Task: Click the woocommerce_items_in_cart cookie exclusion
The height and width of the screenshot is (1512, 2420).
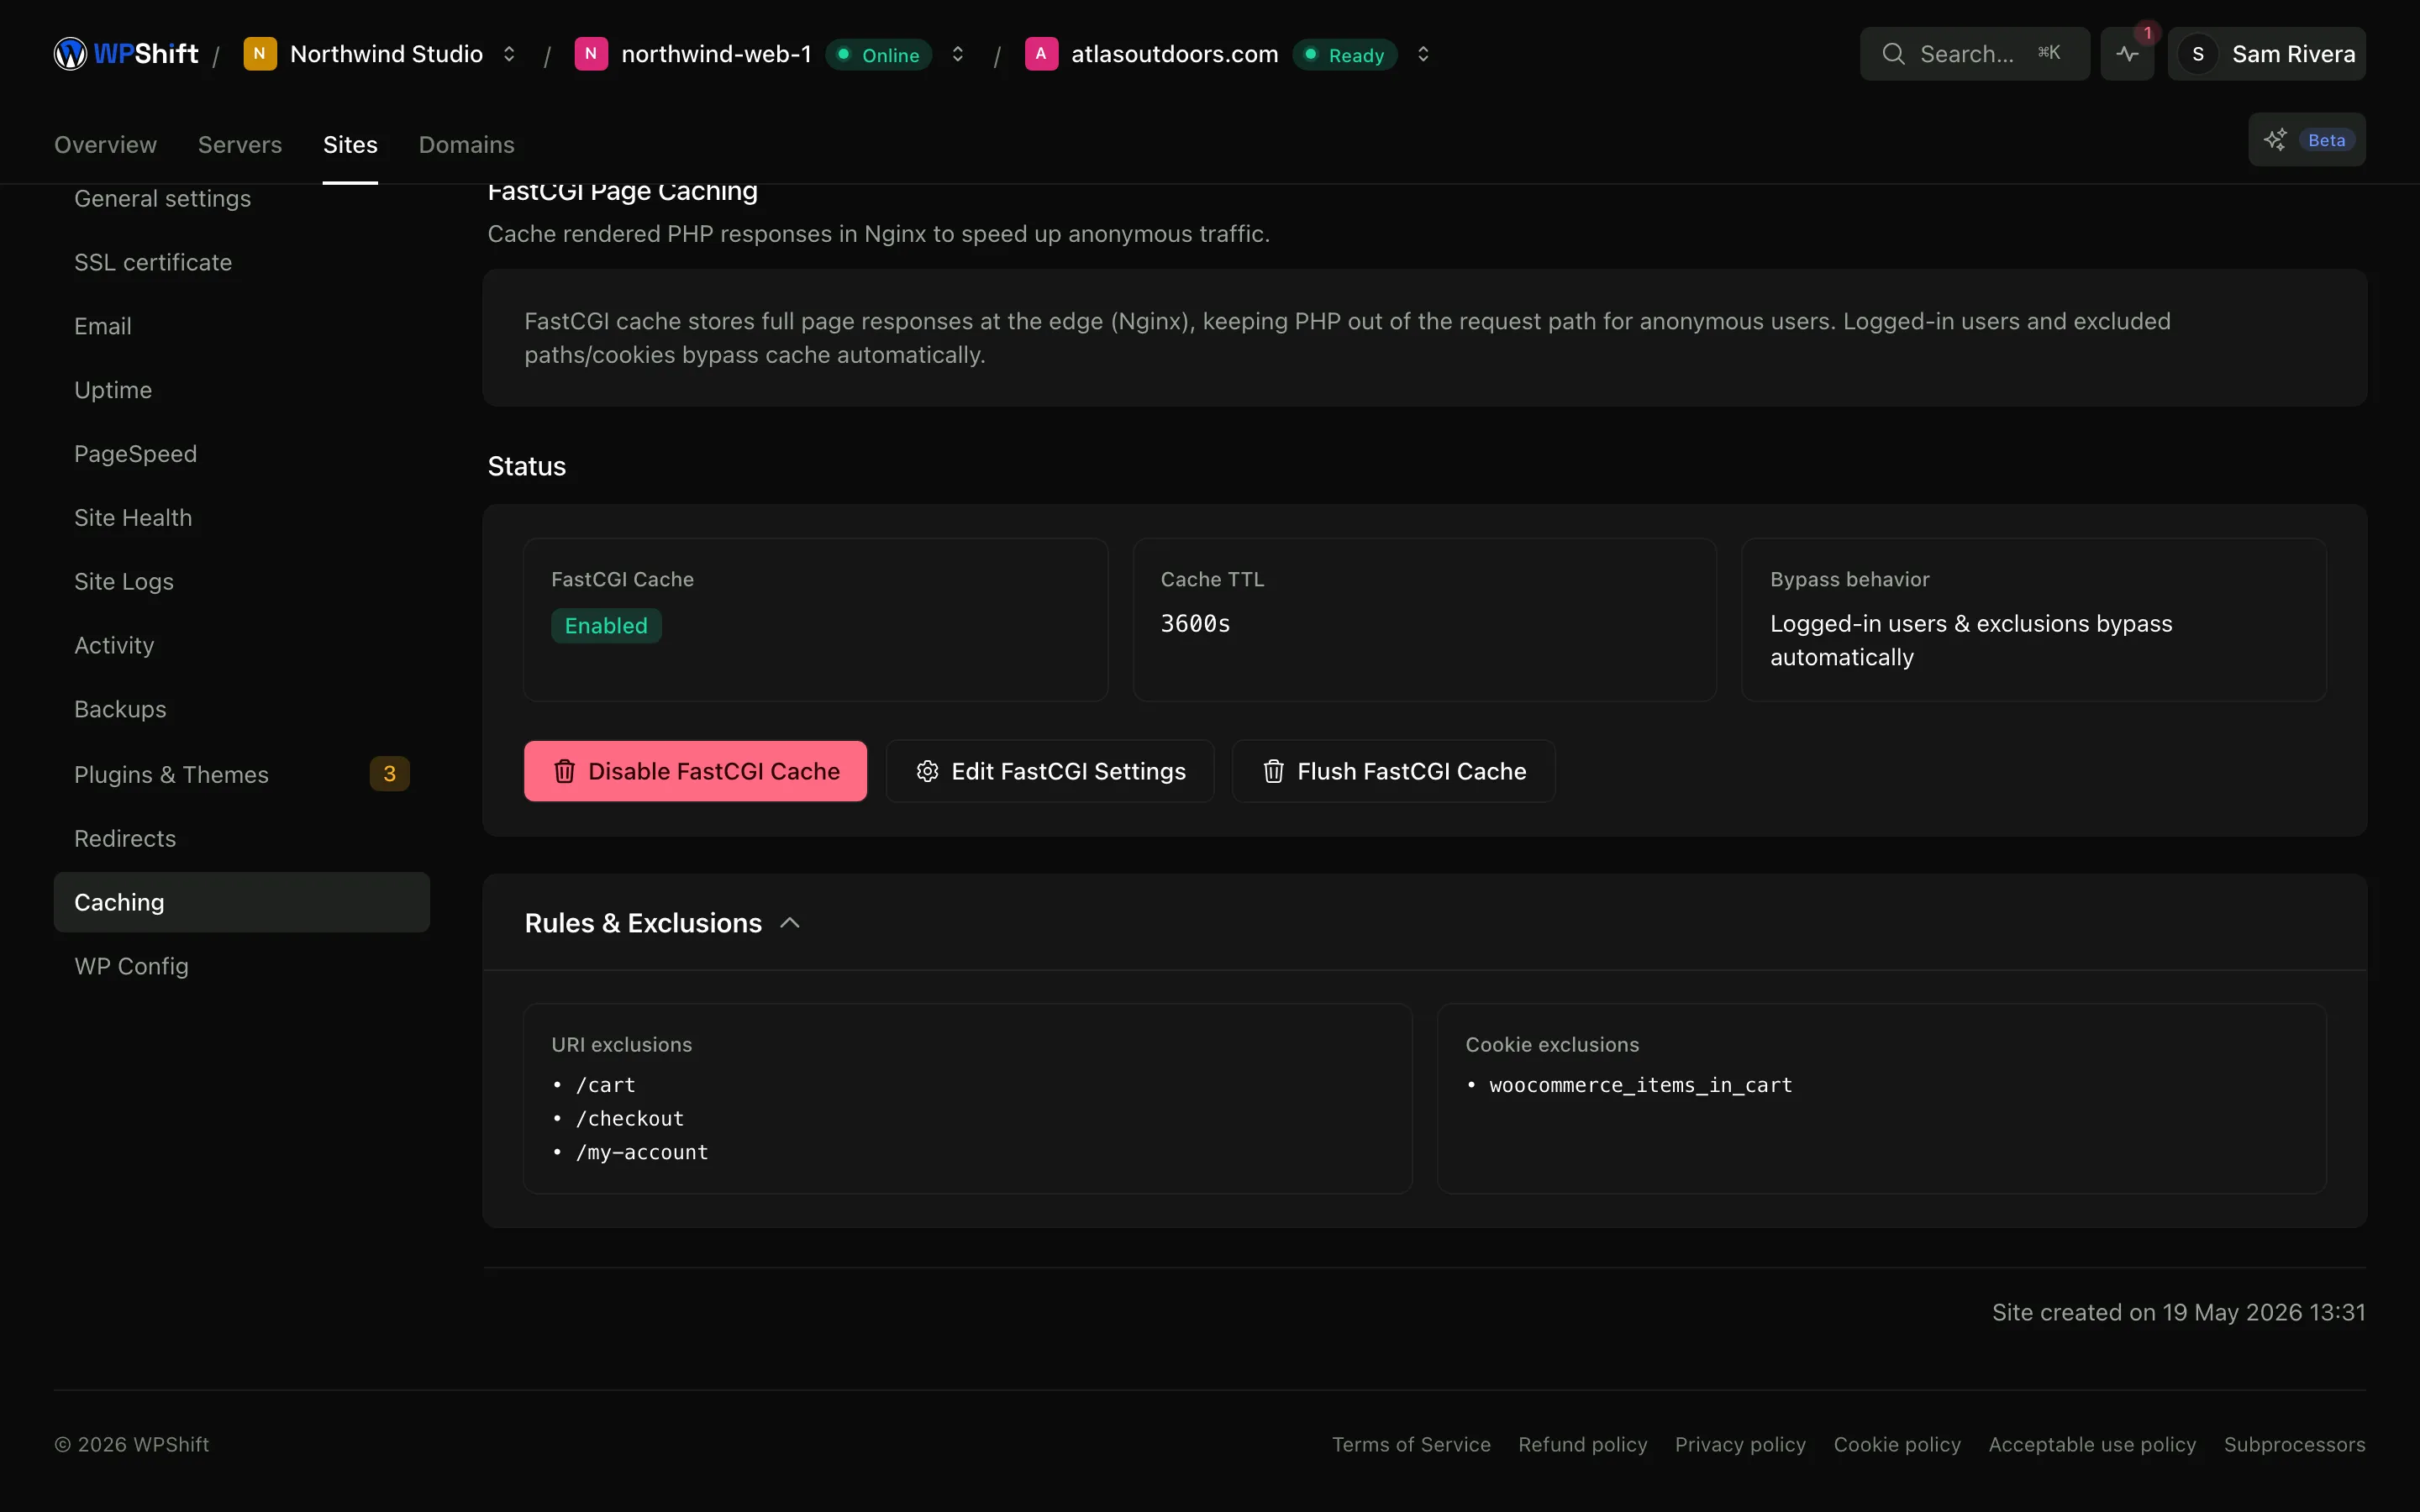Action: 1640,1085
